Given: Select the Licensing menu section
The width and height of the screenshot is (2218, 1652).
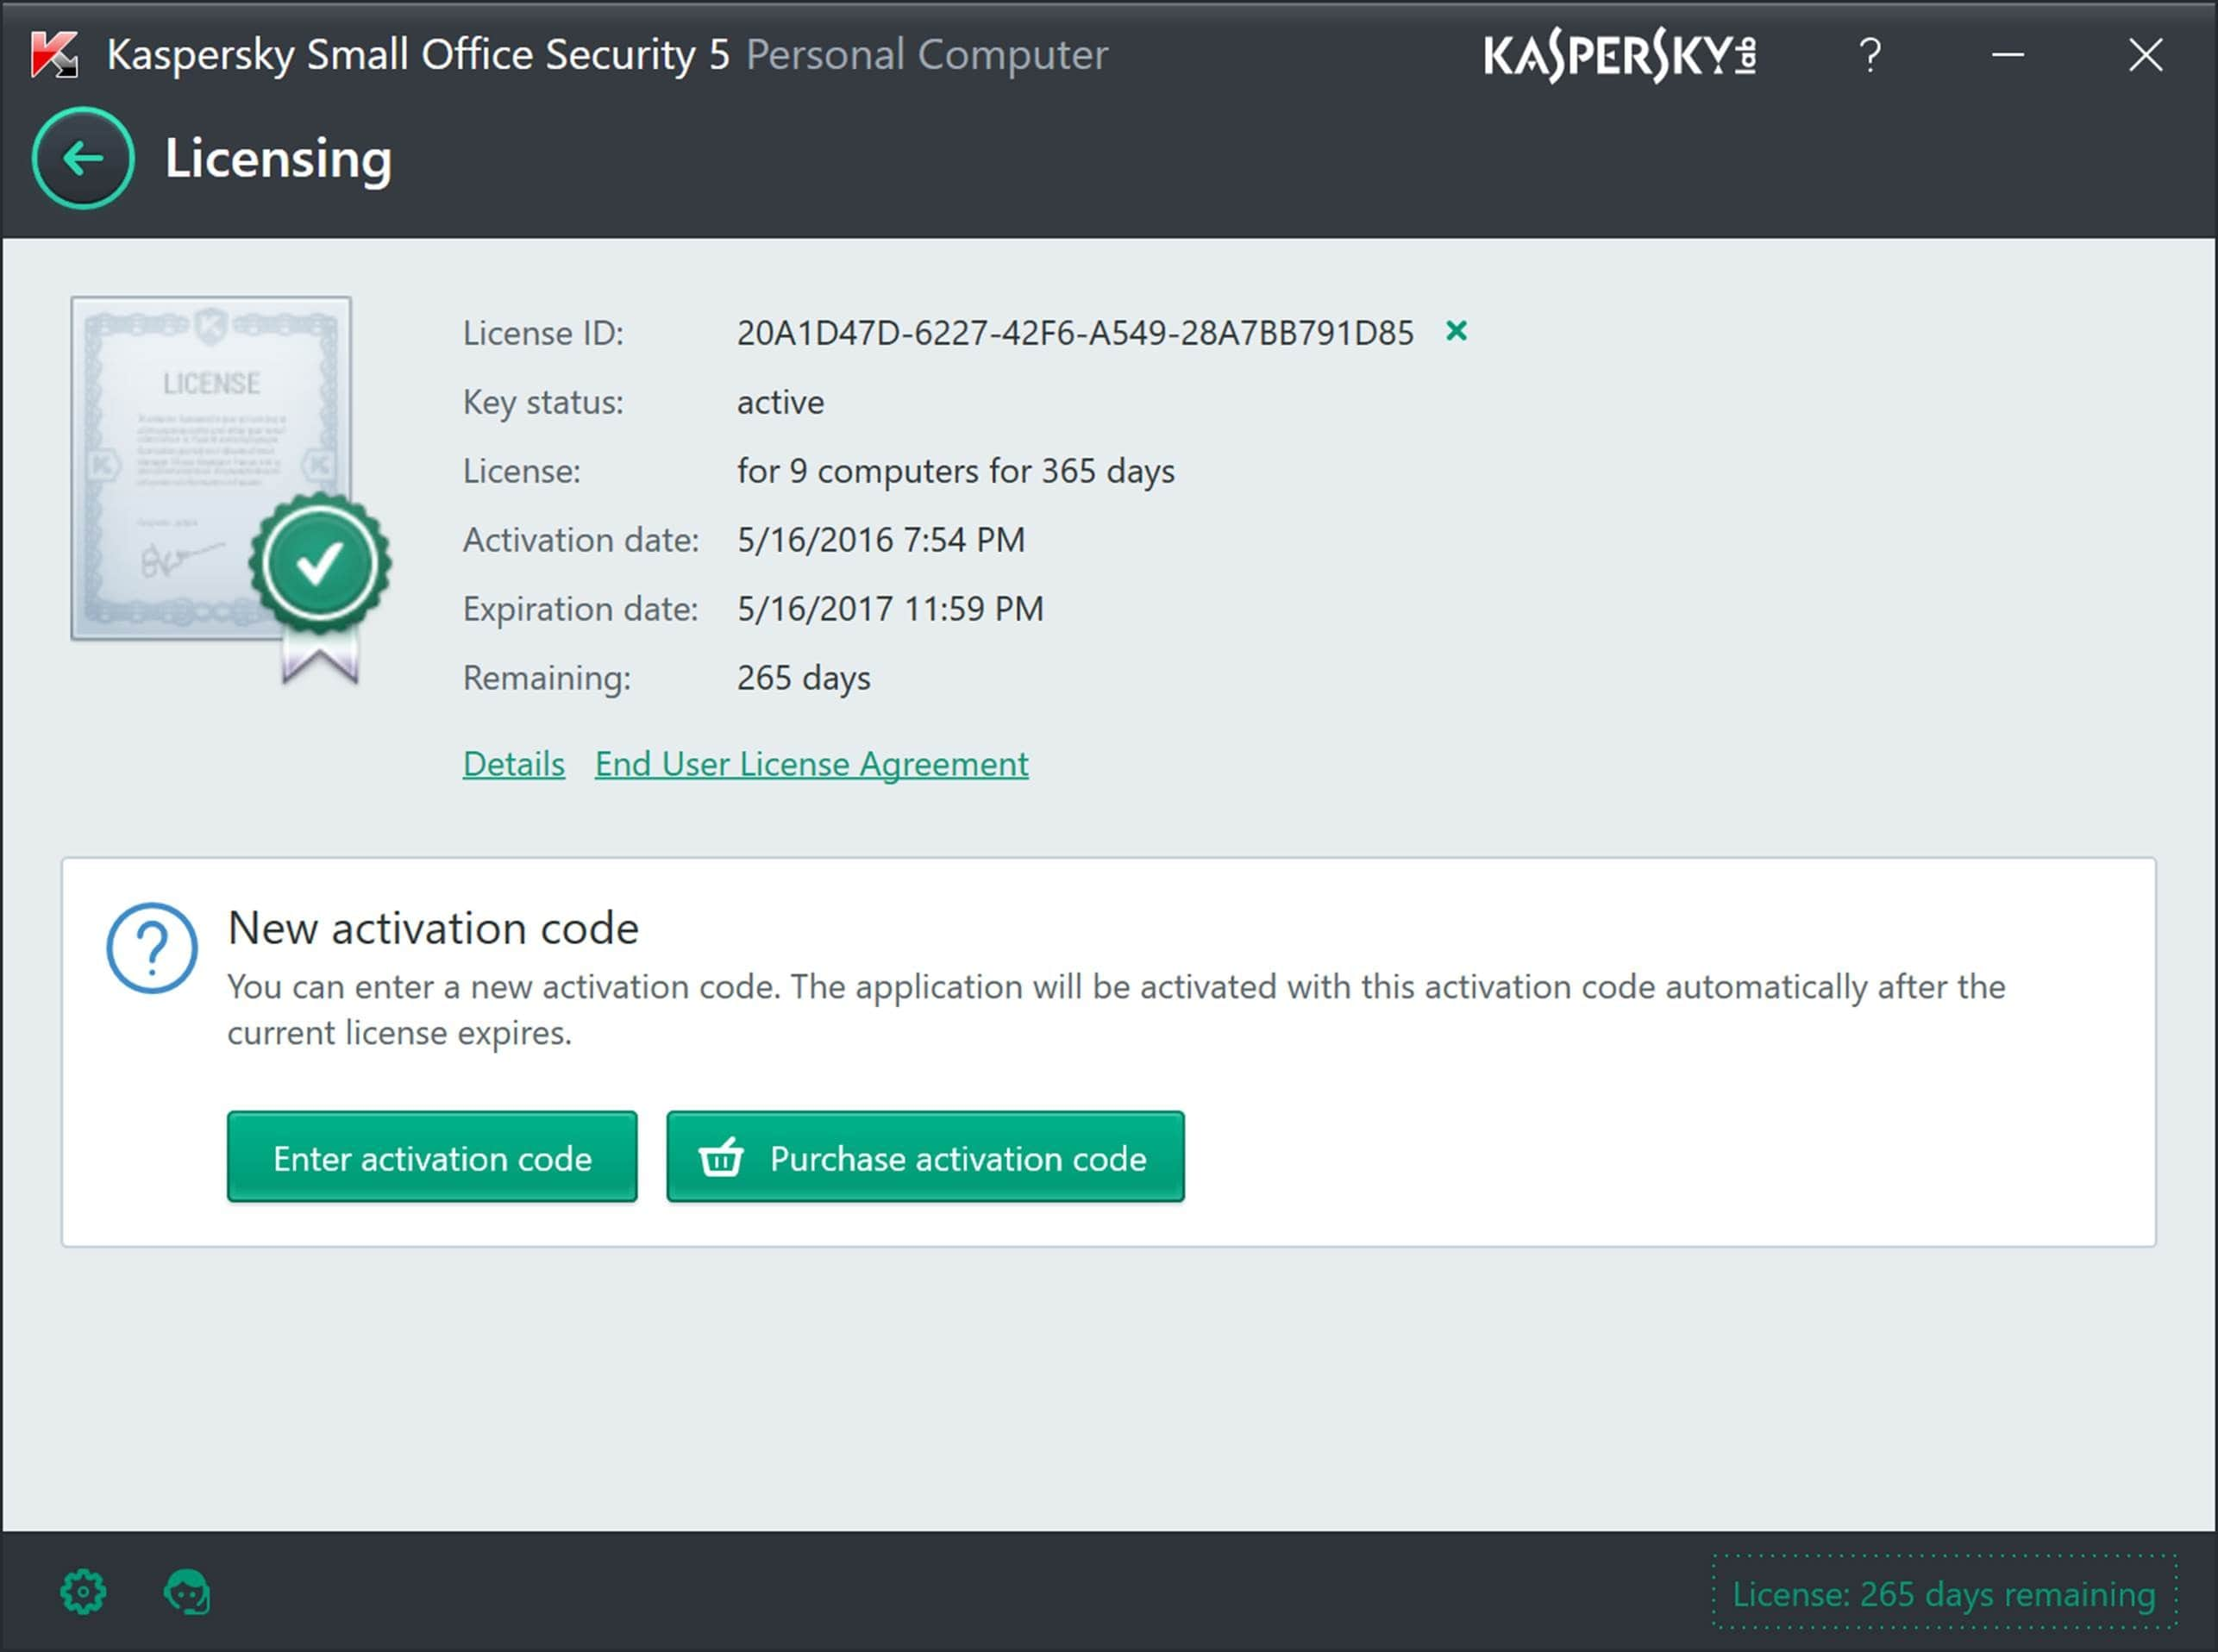Looking at the screenshot, I should point(278,160).
